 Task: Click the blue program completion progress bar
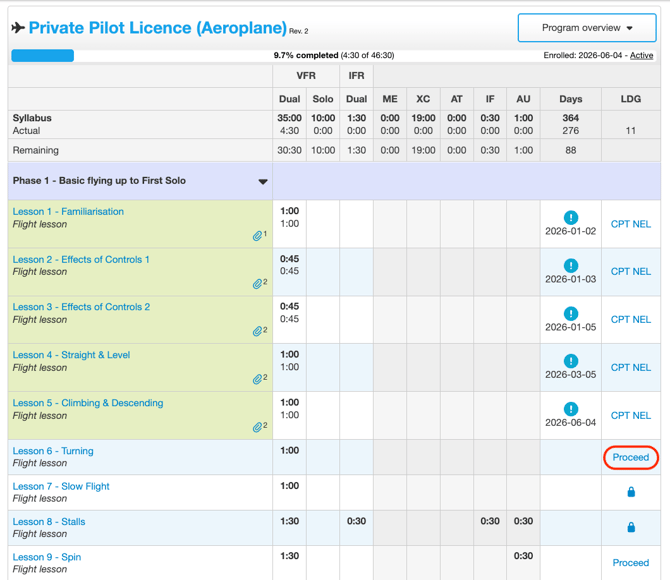tap(42, 56)
